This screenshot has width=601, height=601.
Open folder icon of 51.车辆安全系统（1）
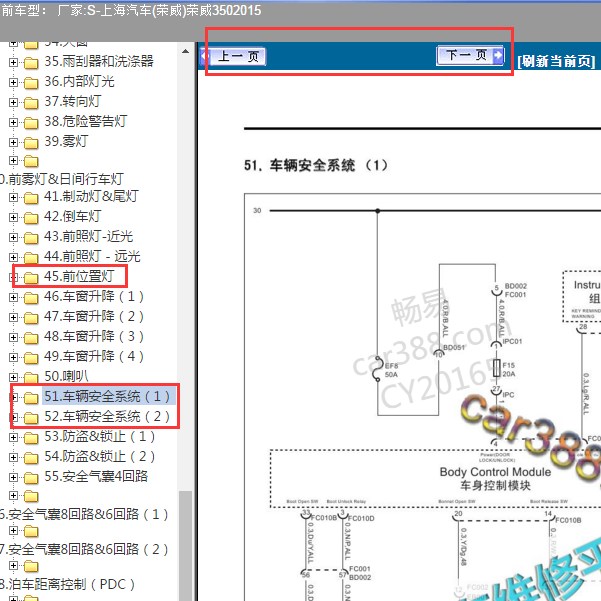point(31,397)
